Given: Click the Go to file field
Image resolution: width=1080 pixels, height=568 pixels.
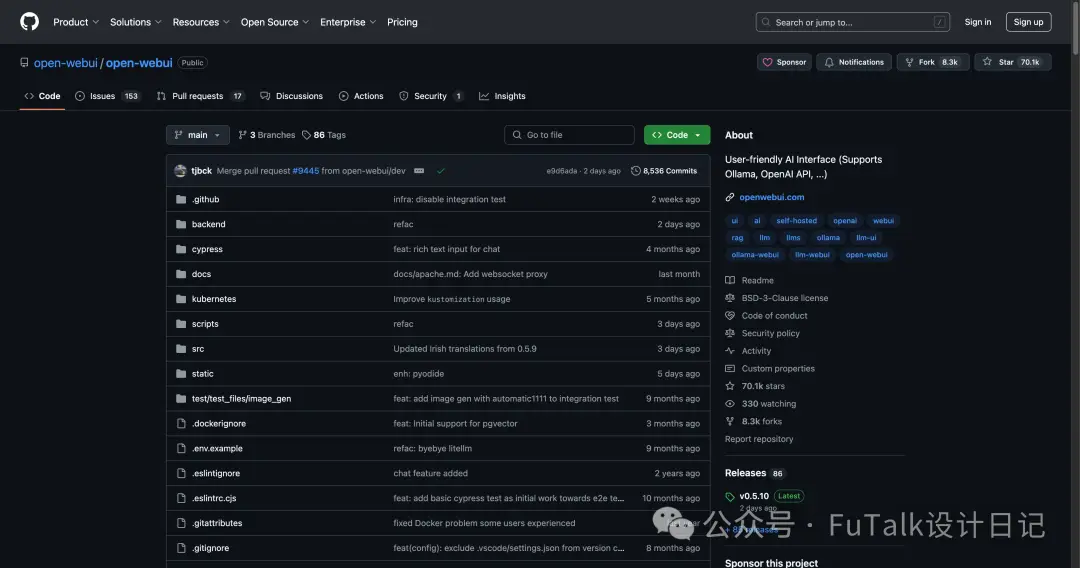Looking at the screenshot, I should [569, 135].
